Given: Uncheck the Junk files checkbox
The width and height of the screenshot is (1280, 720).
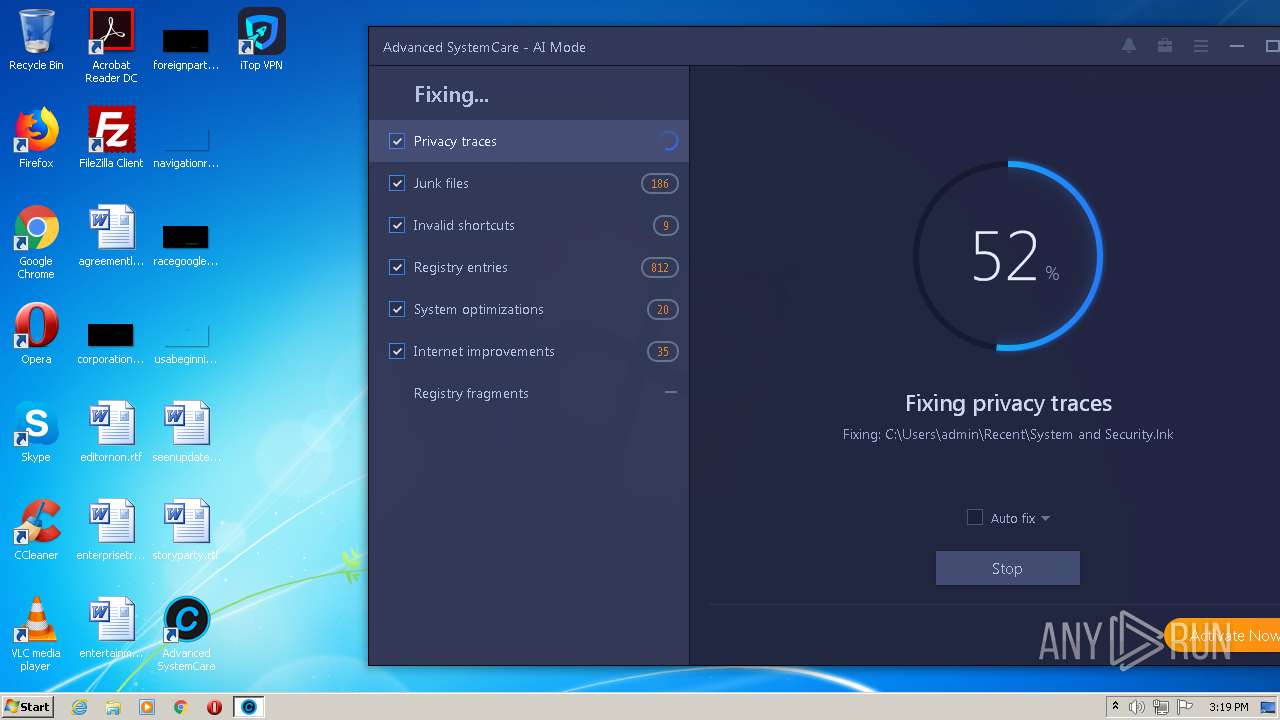Looking at the screenshot, I should (397, 183).
